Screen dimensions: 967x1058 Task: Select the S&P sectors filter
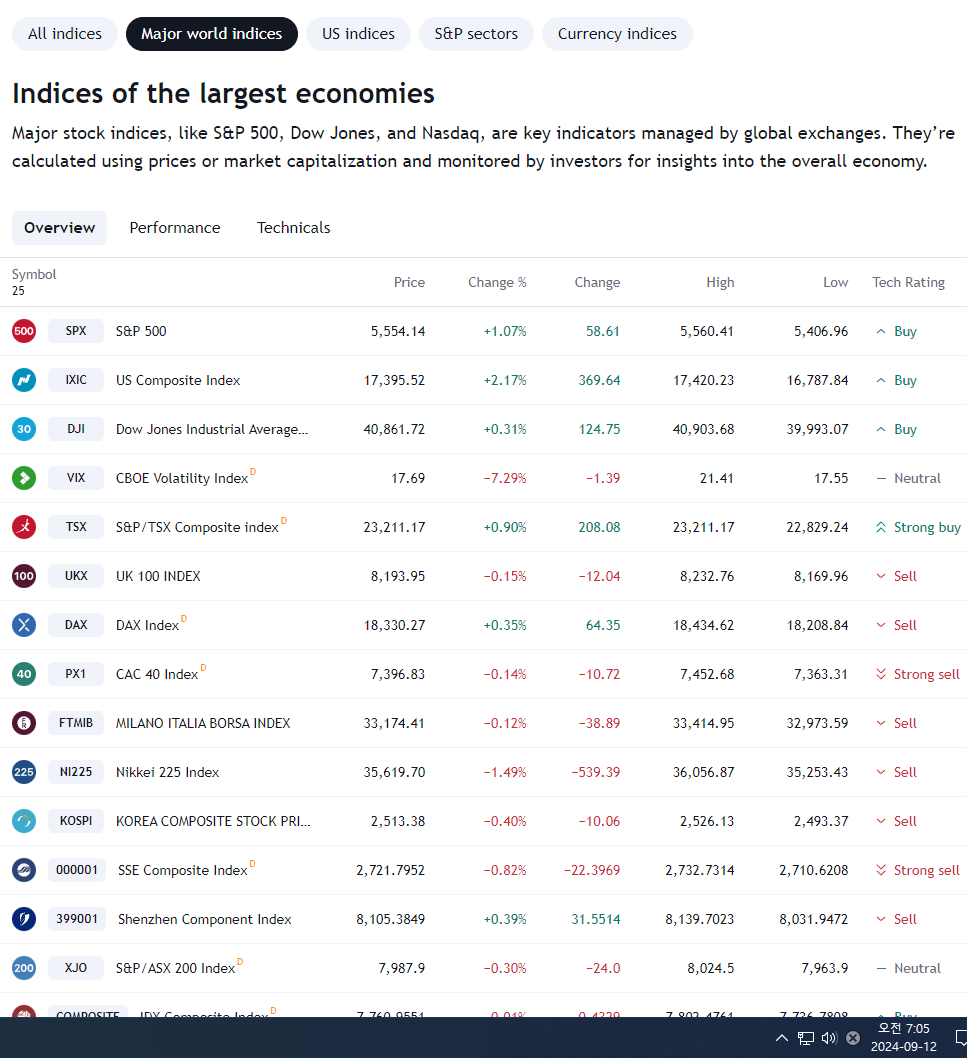tap(476, 34)
